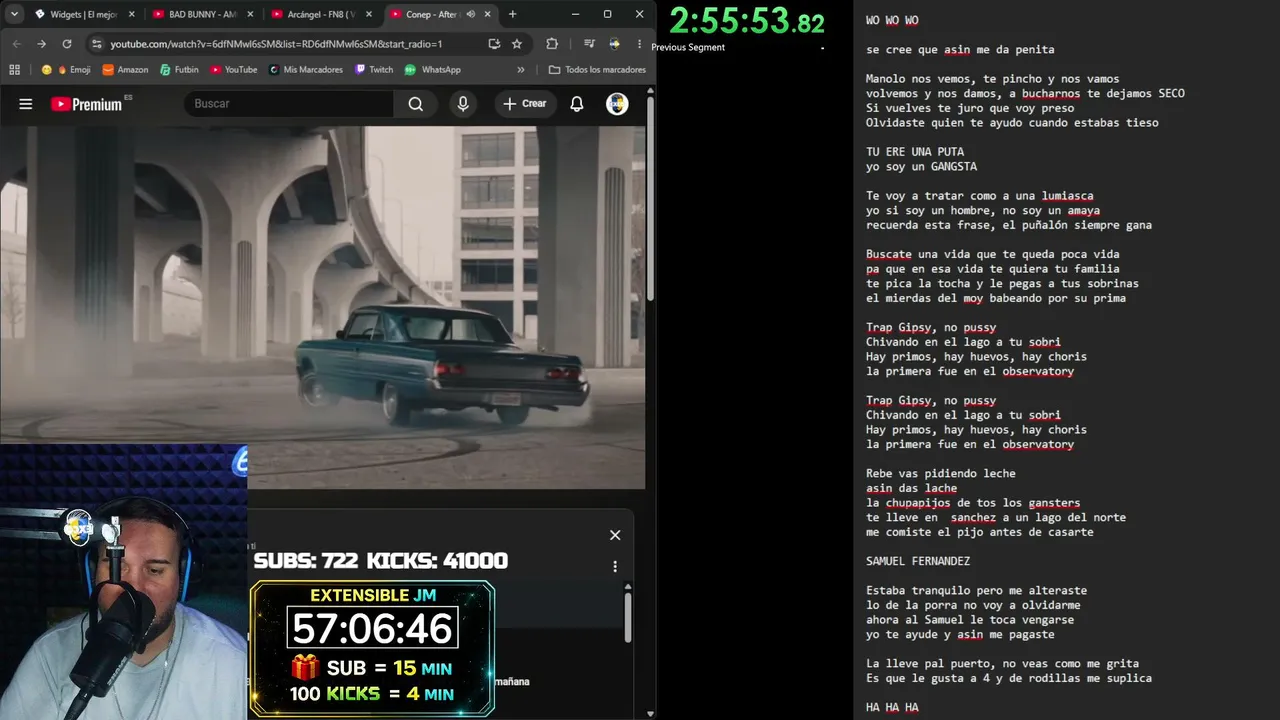Close the Conep tab
1280x720 pixels.
tap(488, 14)
